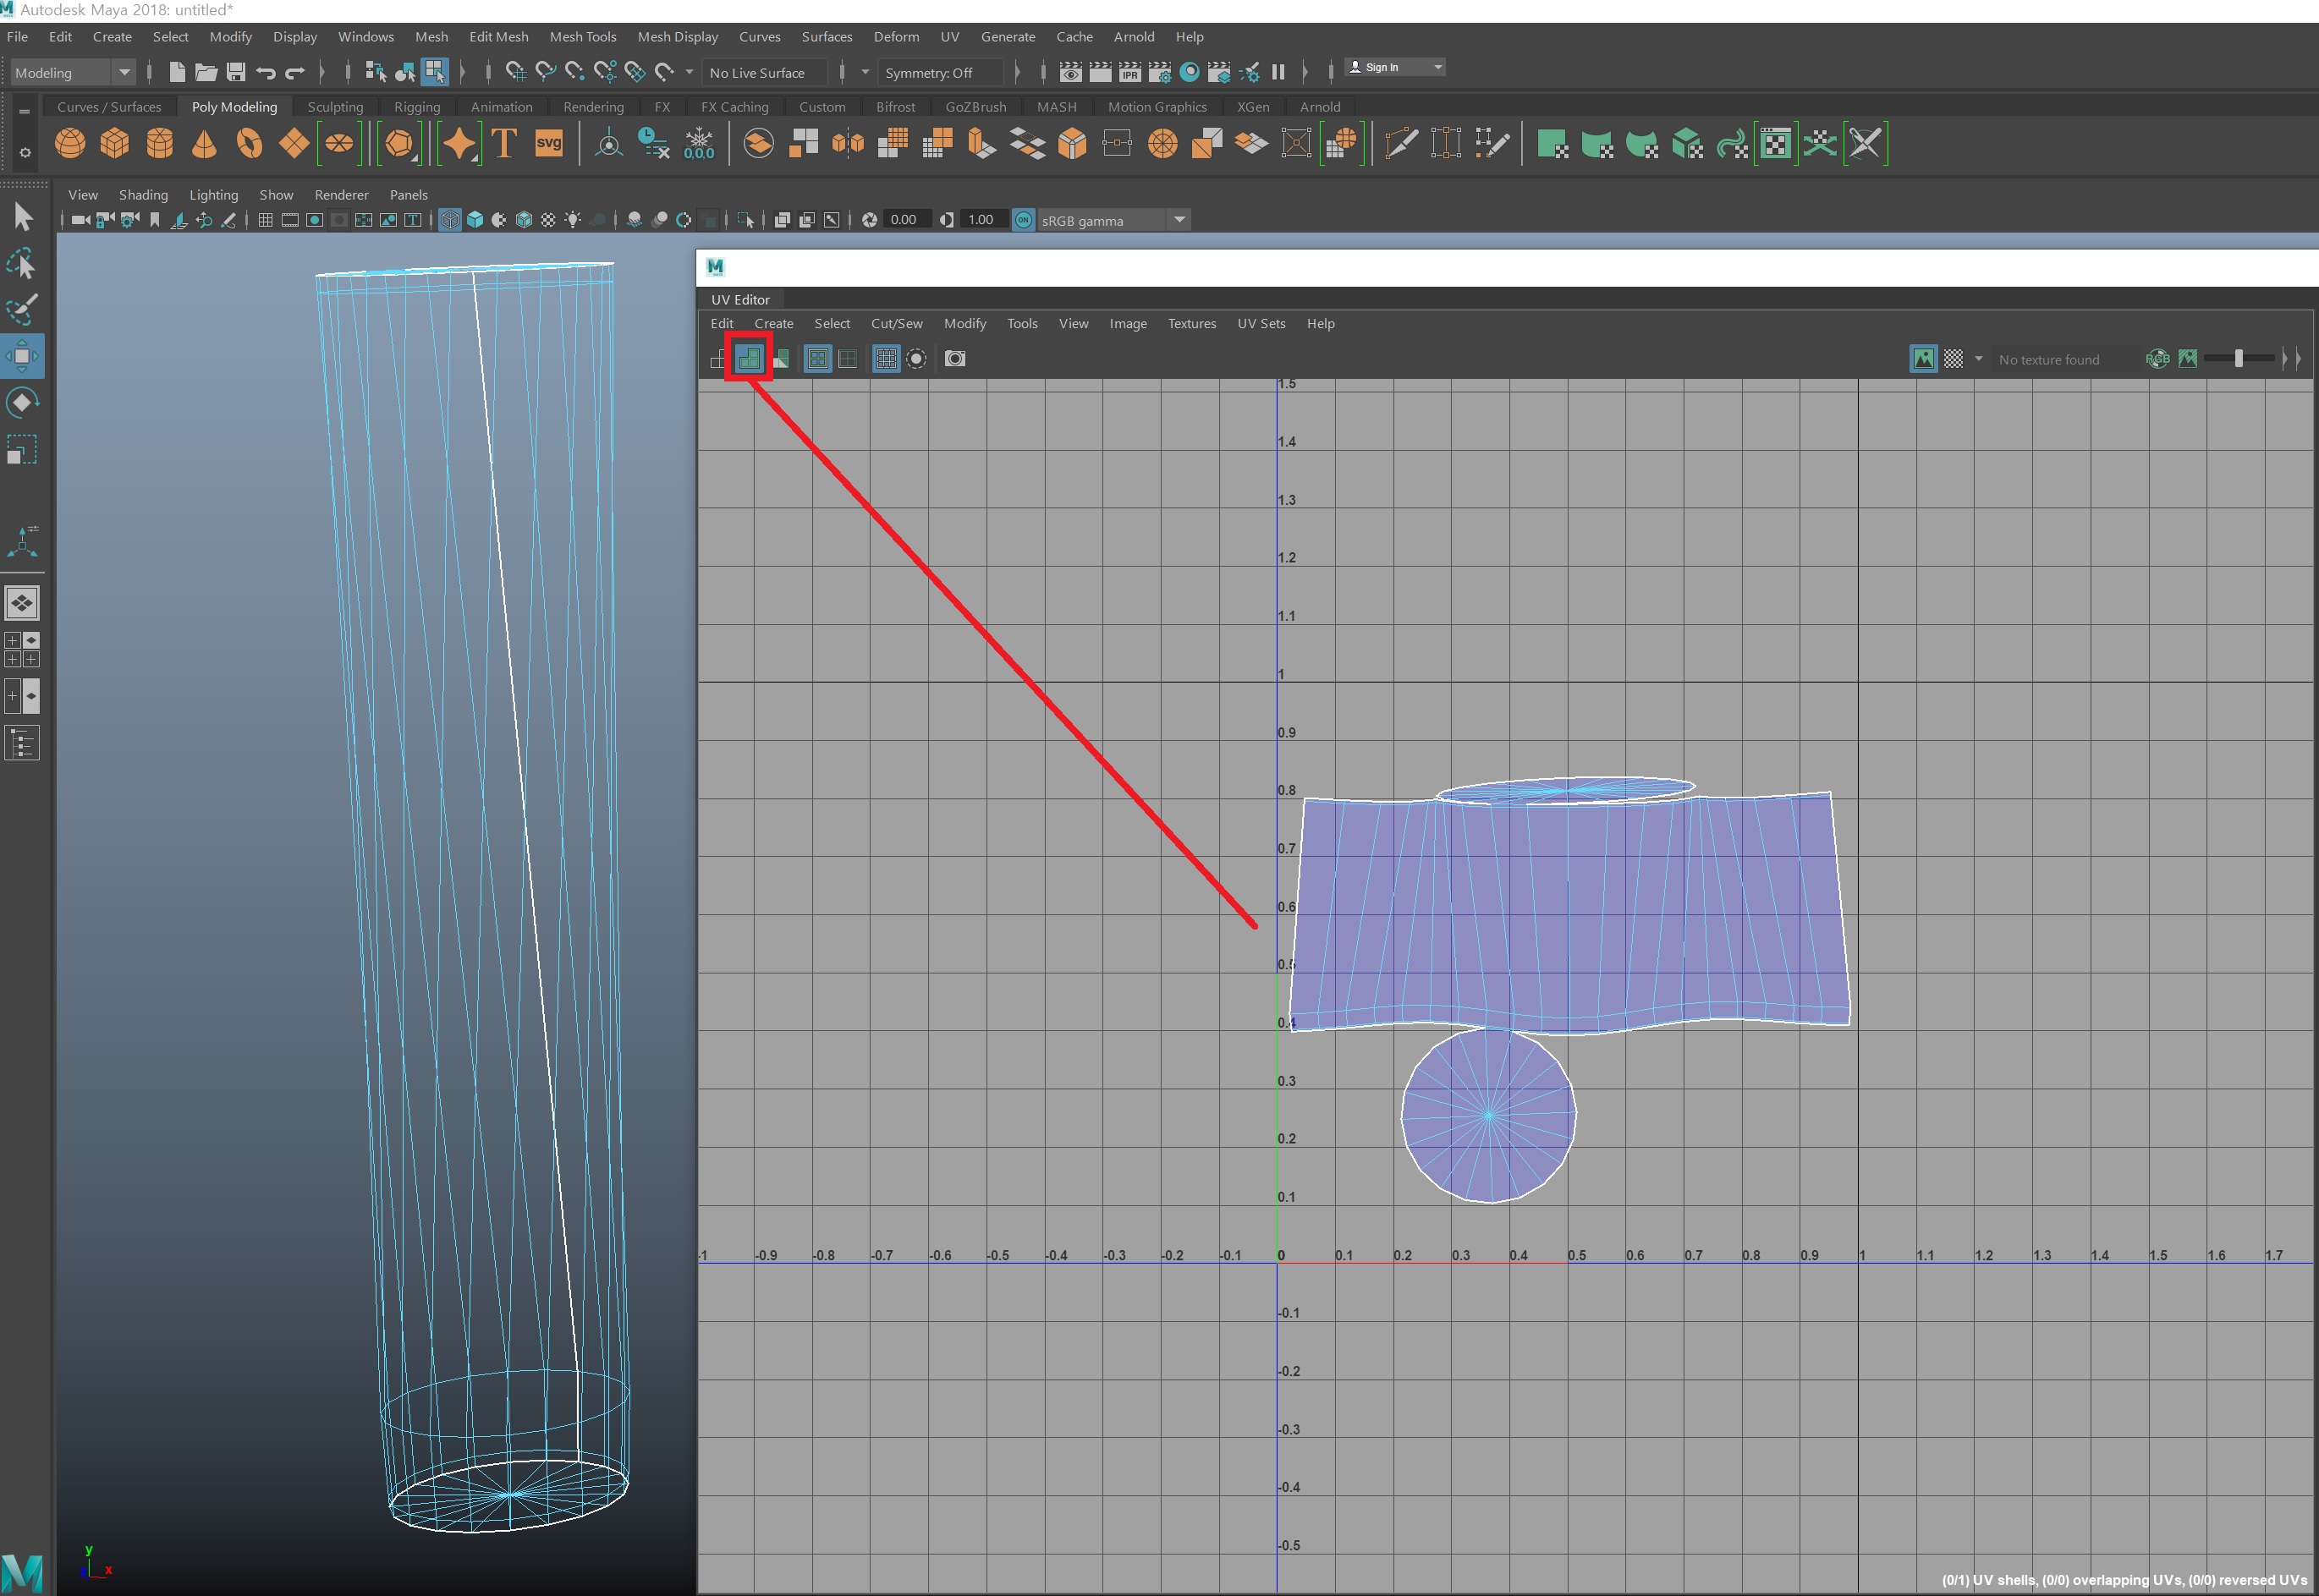The width and height of the screenshot is (2319, 1596).
Task: Toggle the checker map display in UV Editor
Action: pos(1953,359)
